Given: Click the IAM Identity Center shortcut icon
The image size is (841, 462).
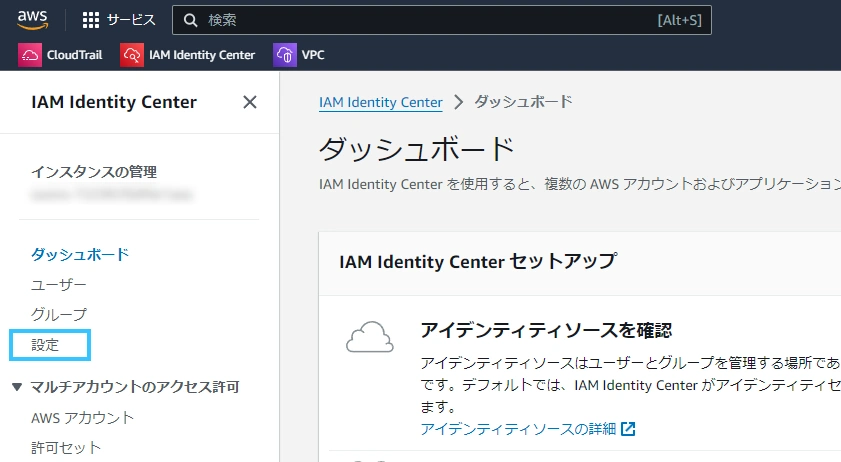Looking at the screenshot, I should point(131,55).
